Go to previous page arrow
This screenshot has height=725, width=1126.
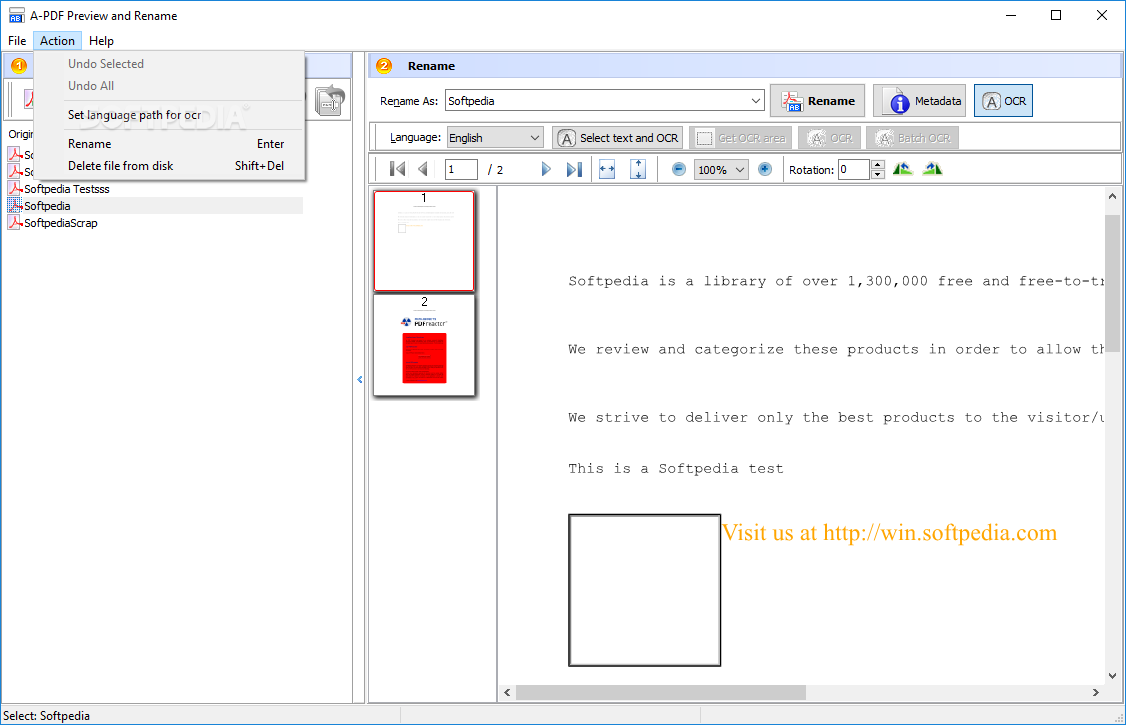tap(423, 169)
